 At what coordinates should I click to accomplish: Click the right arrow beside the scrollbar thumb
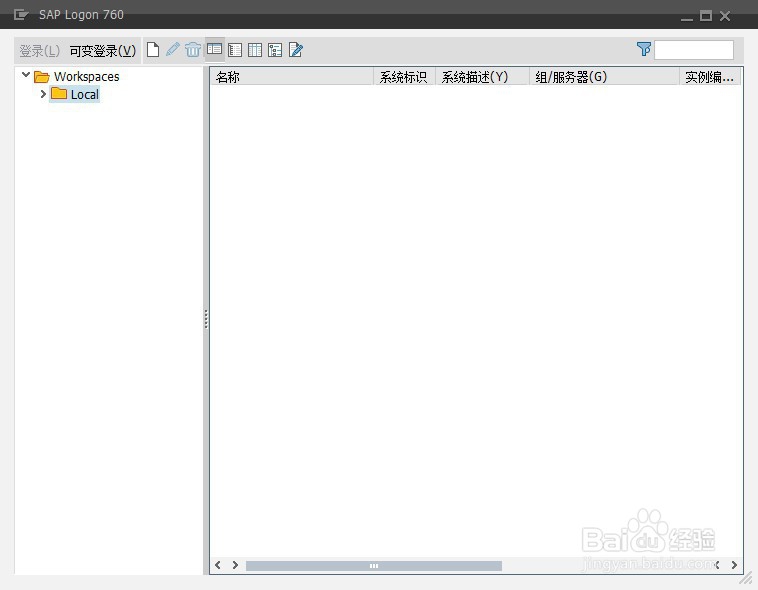point(235,565)
